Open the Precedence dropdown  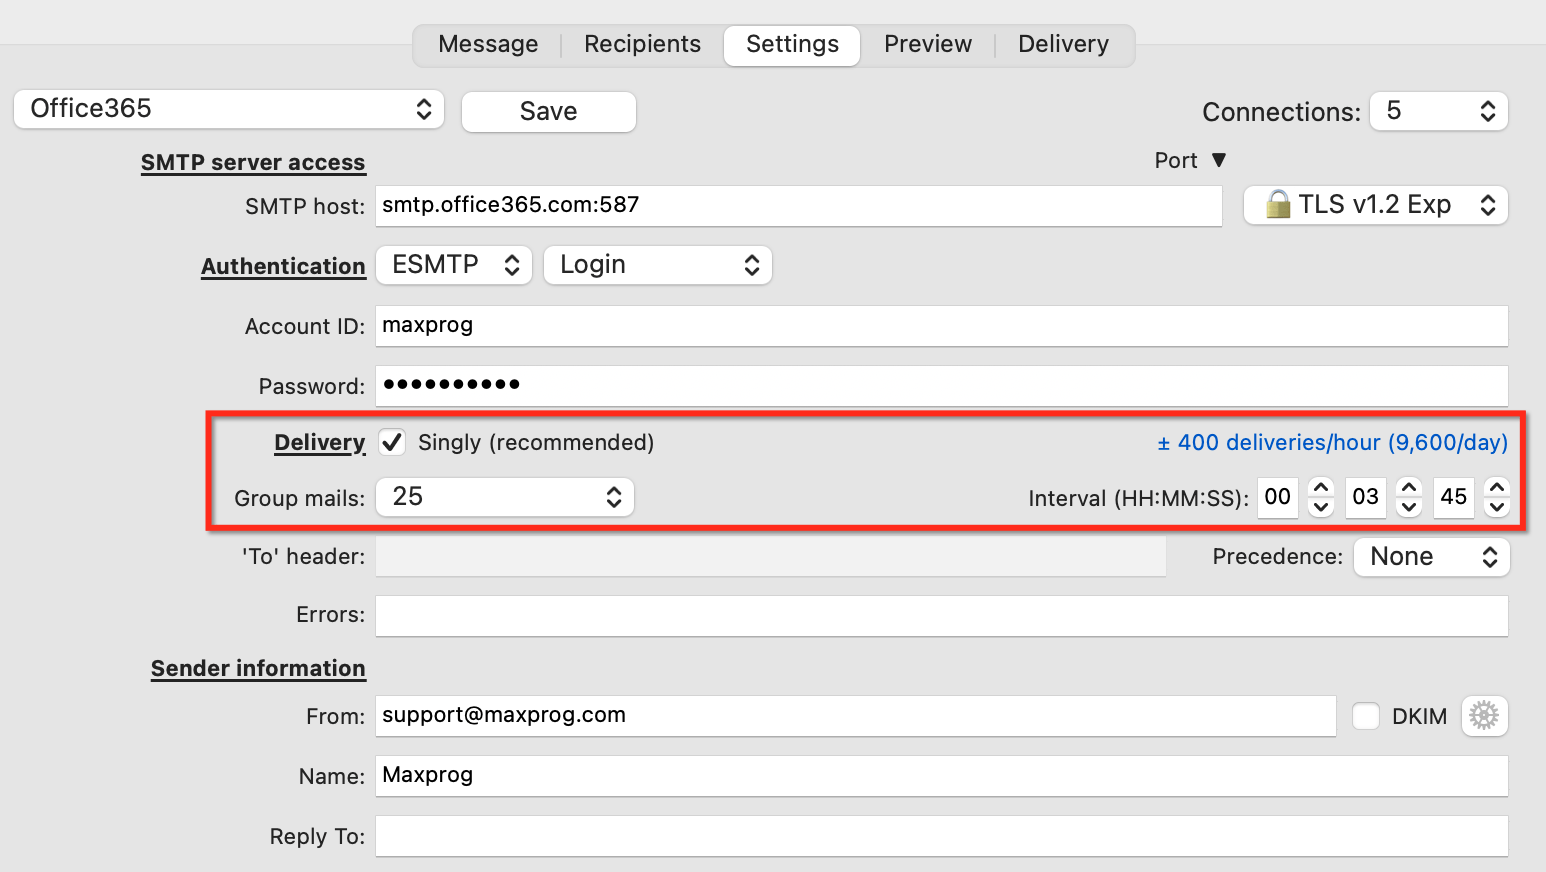coord(1432,557)
